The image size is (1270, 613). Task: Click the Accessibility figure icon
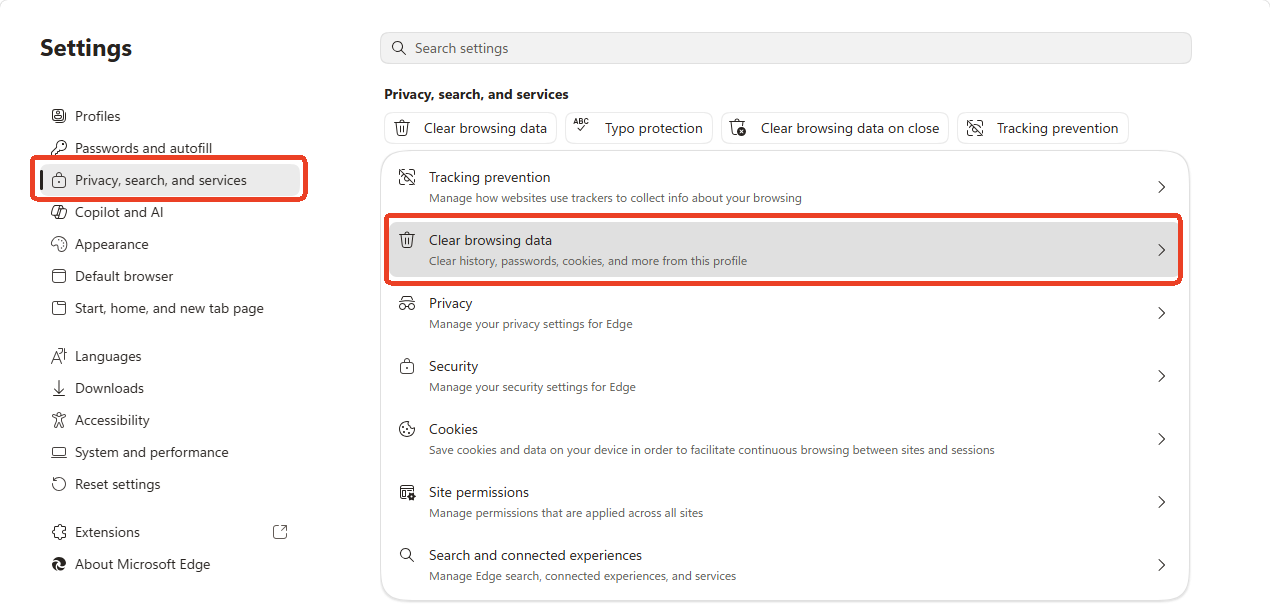point(59,420)
